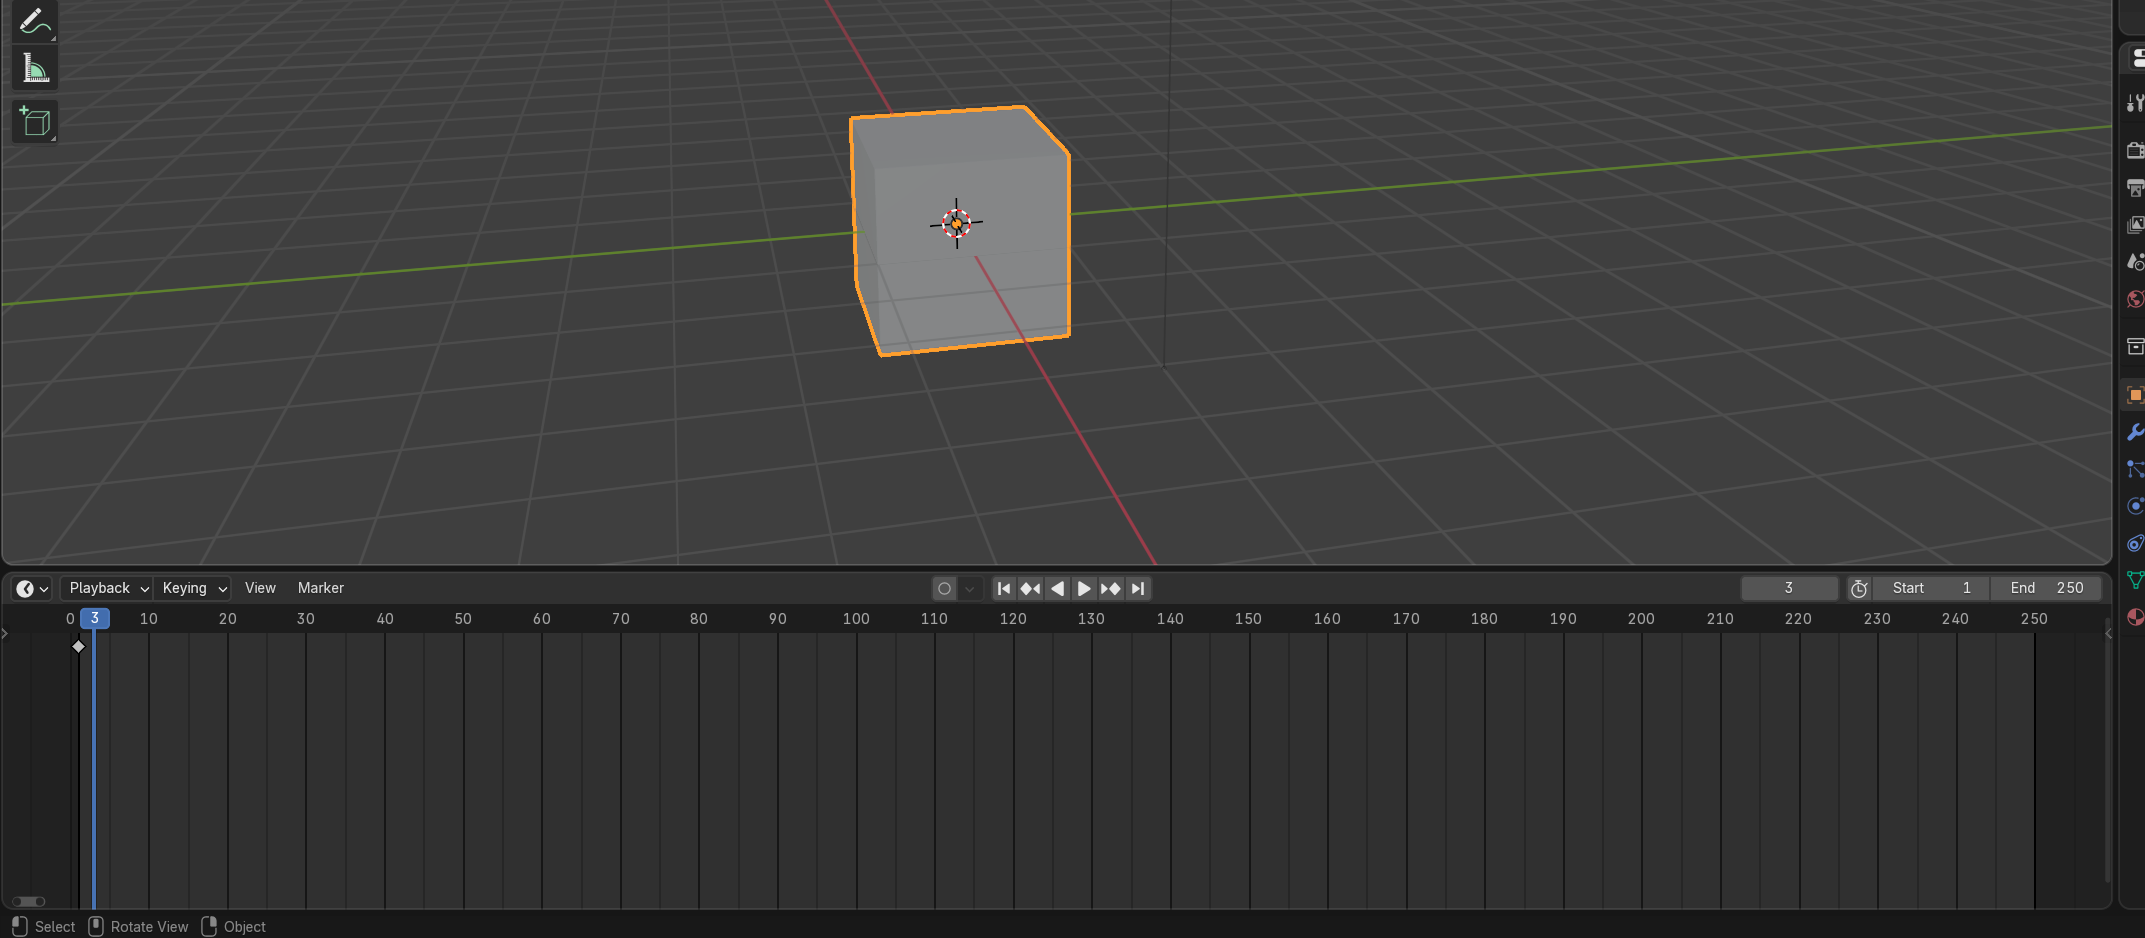
Task: Open the timeline editor type dropdown
Action: coord(32,588)
